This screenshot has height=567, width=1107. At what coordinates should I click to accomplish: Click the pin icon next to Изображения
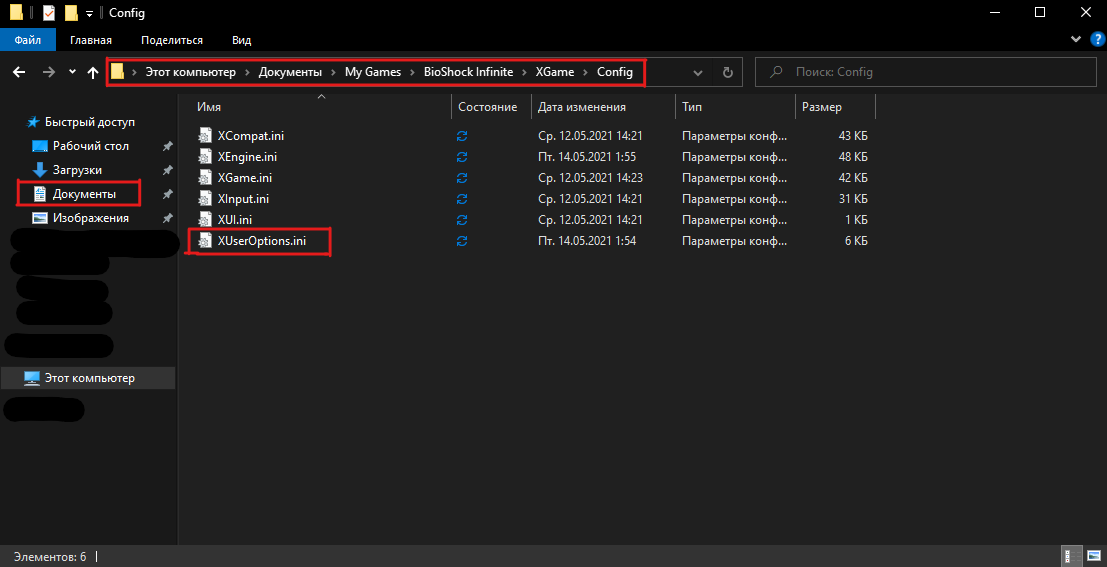click(x=167, y=218)
